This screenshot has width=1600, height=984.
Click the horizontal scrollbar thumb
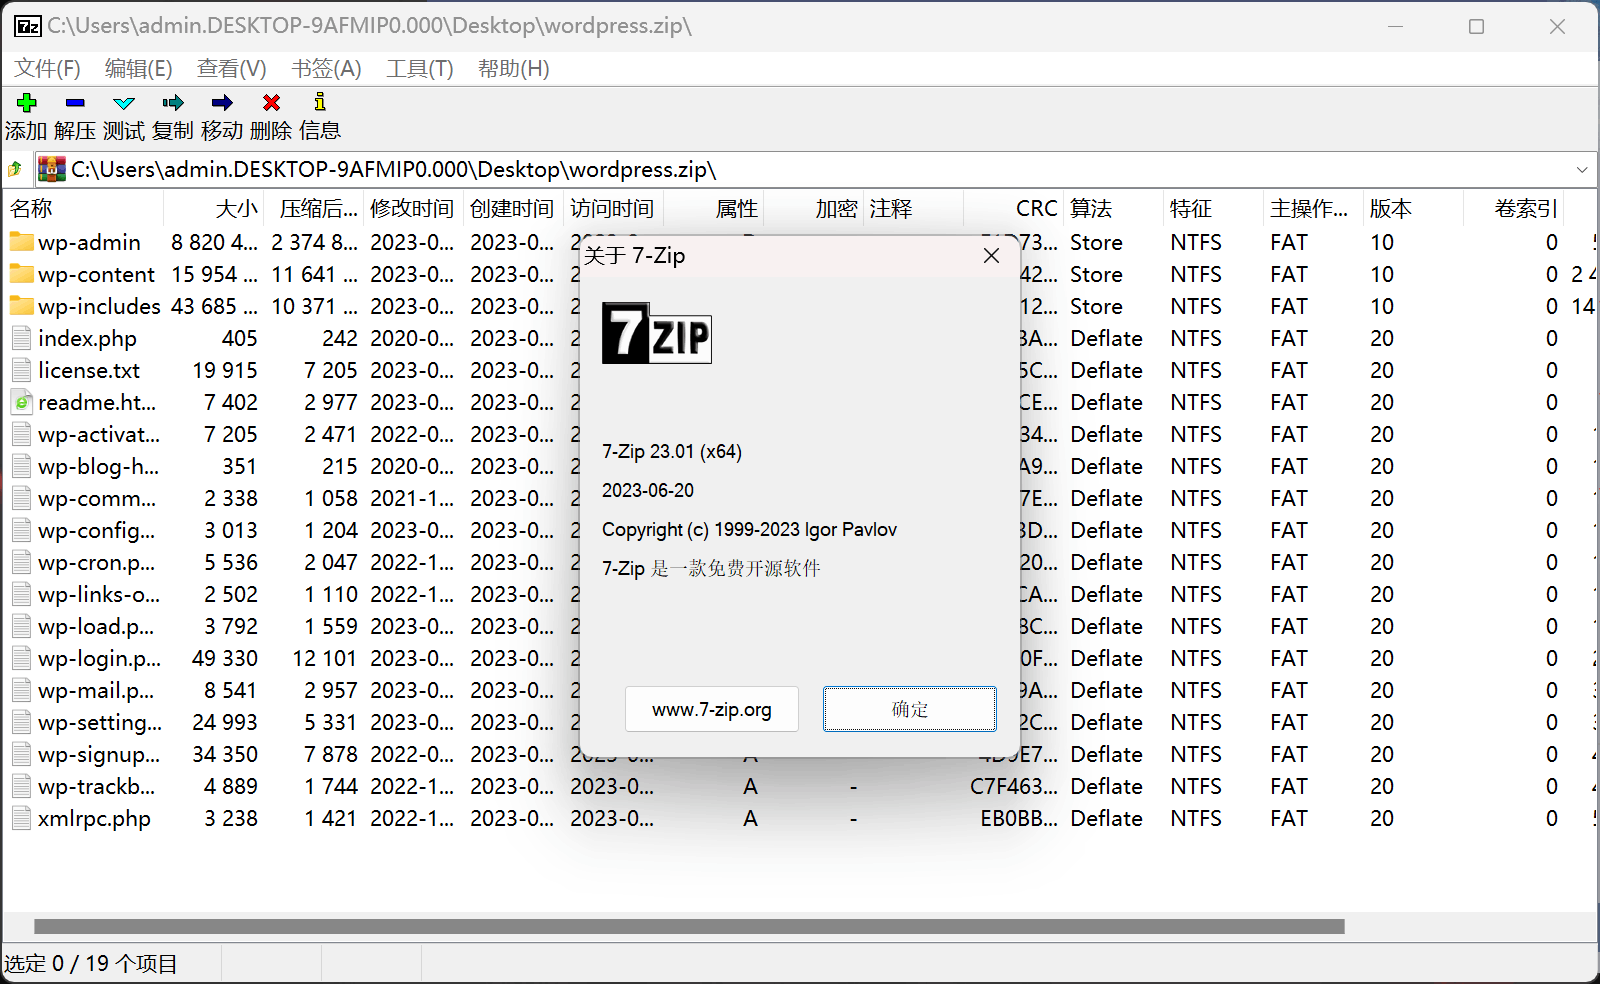click(x=689, y=926)
